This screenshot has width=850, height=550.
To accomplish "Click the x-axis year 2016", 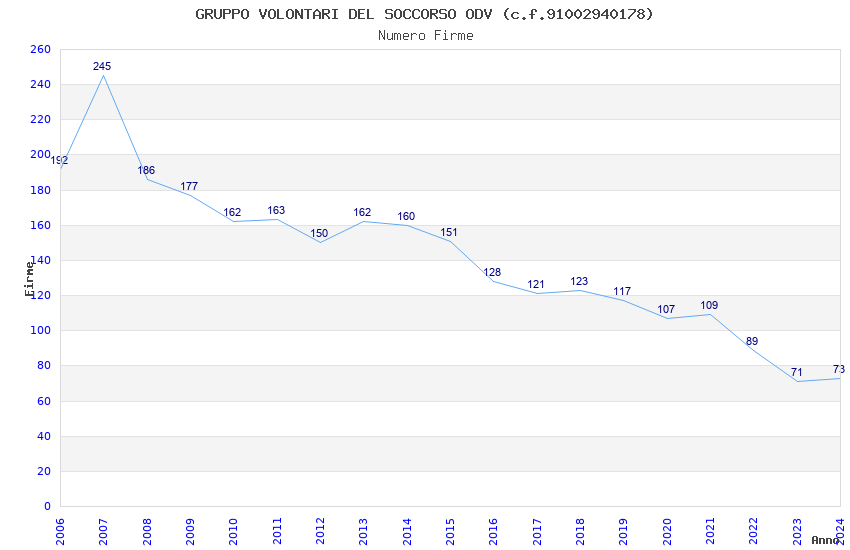I will tap(494, 532).
